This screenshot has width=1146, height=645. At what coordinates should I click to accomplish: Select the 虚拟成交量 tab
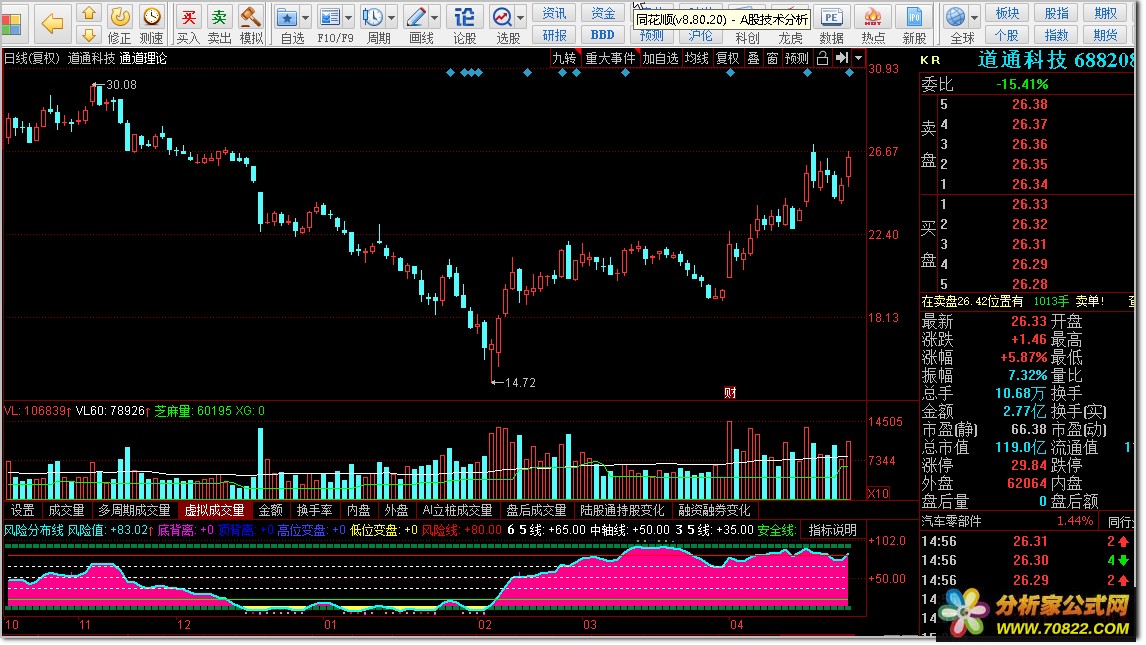point(215,511)
